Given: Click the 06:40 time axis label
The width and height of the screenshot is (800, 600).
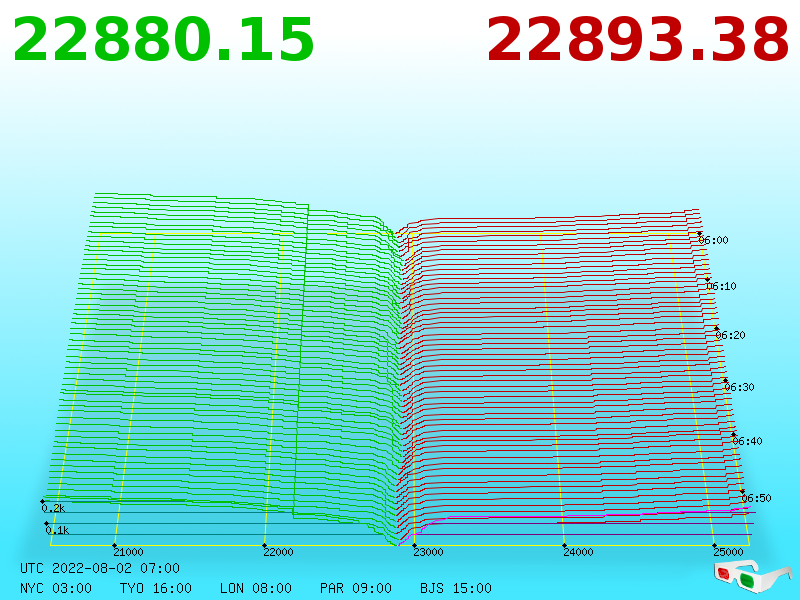Looking at the screenshot, I should point(747,441).
